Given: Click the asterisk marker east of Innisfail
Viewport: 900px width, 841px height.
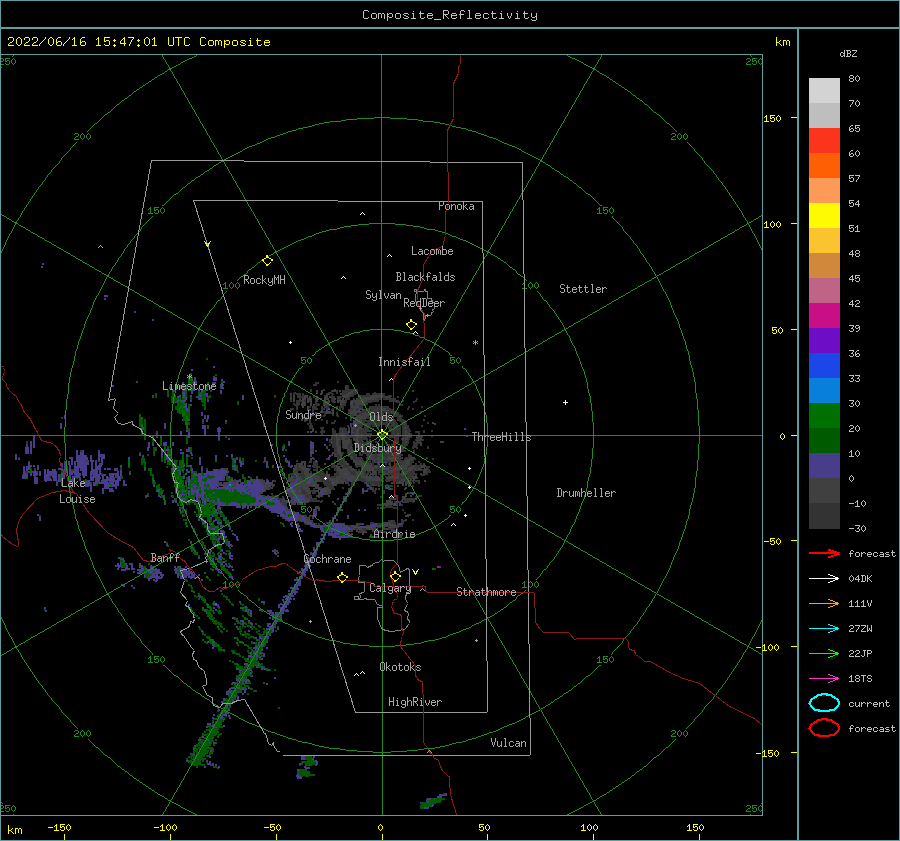Looking at the screenshot, I should 475,343.
